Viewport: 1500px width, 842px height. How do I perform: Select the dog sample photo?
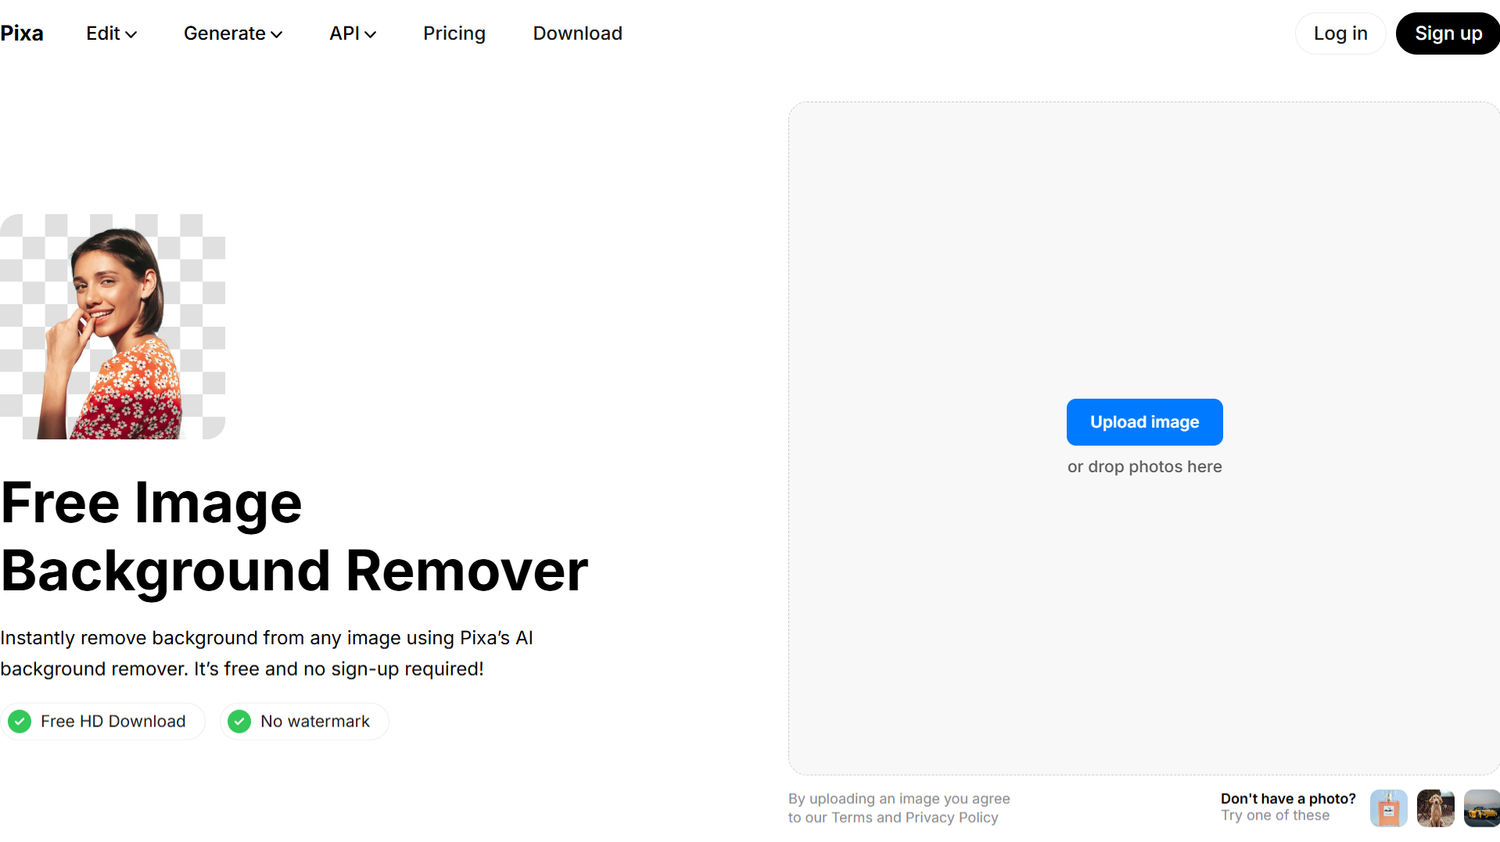pyautogui.click(x=1435, y=808)
